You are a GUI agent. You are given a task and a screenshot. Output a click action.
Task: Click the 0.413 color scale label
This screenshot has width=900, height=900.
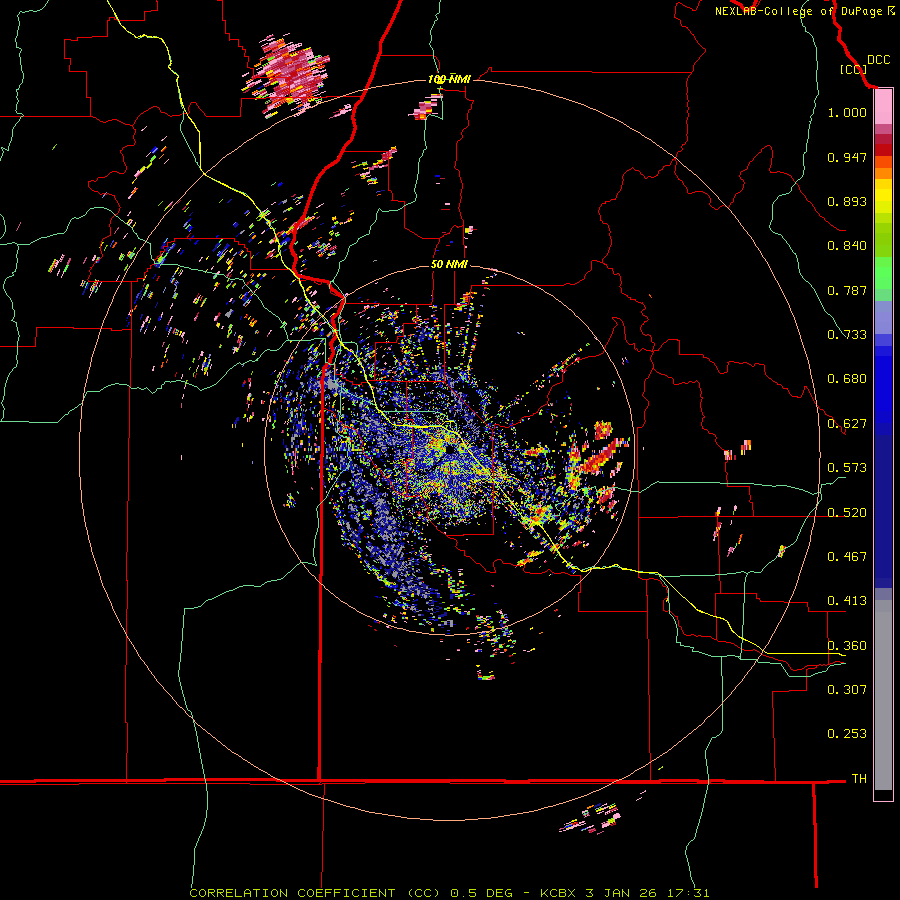847,601
